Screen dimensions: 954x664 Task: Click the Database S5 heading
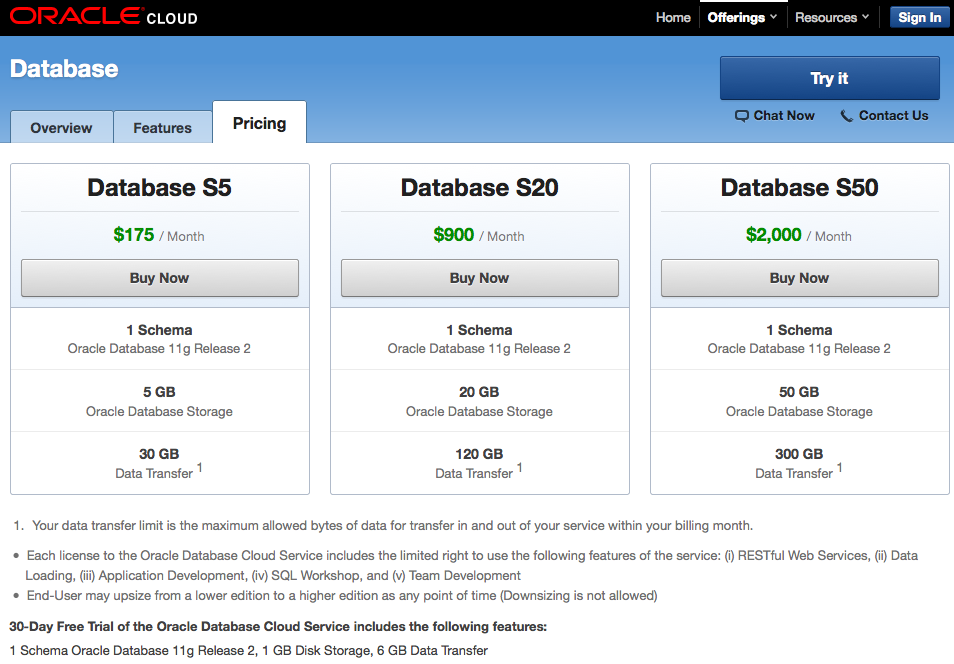(x=159, y=187)
